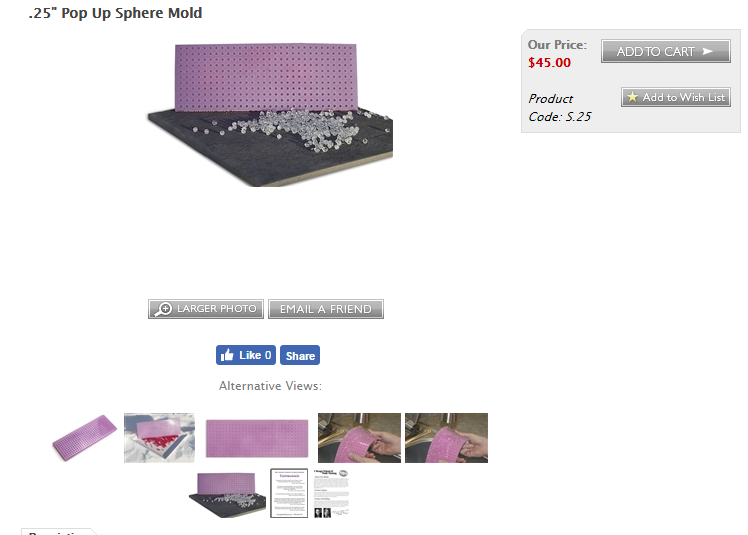Select the angled pink mold thumbnail
Viewport: 748px width, 535px height.
[x=84, y=438]
